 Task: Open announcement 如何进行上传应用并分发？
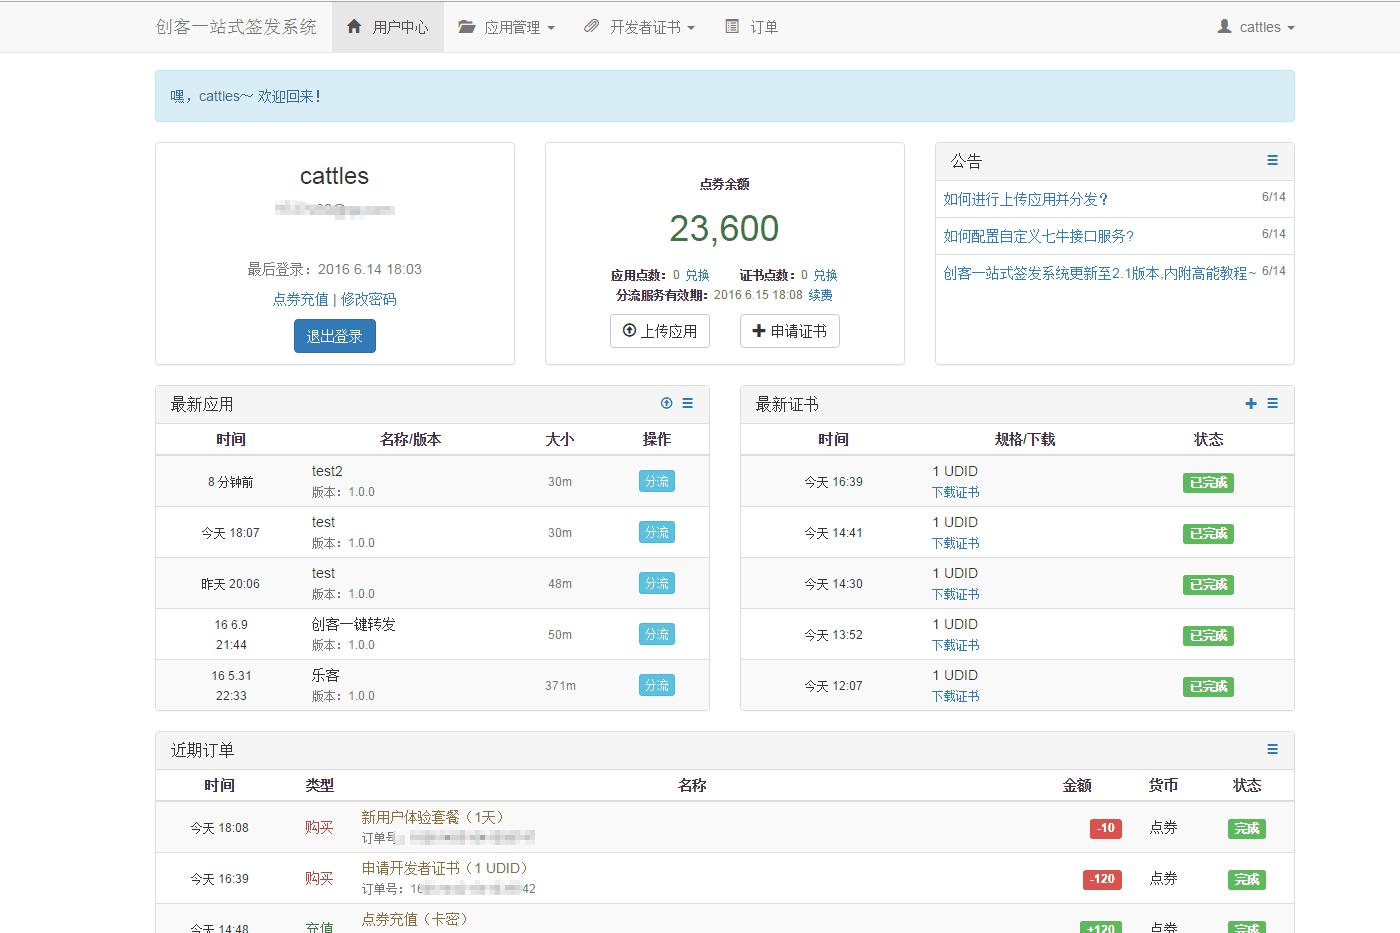pyautogui.click(x=1025, y=199)
